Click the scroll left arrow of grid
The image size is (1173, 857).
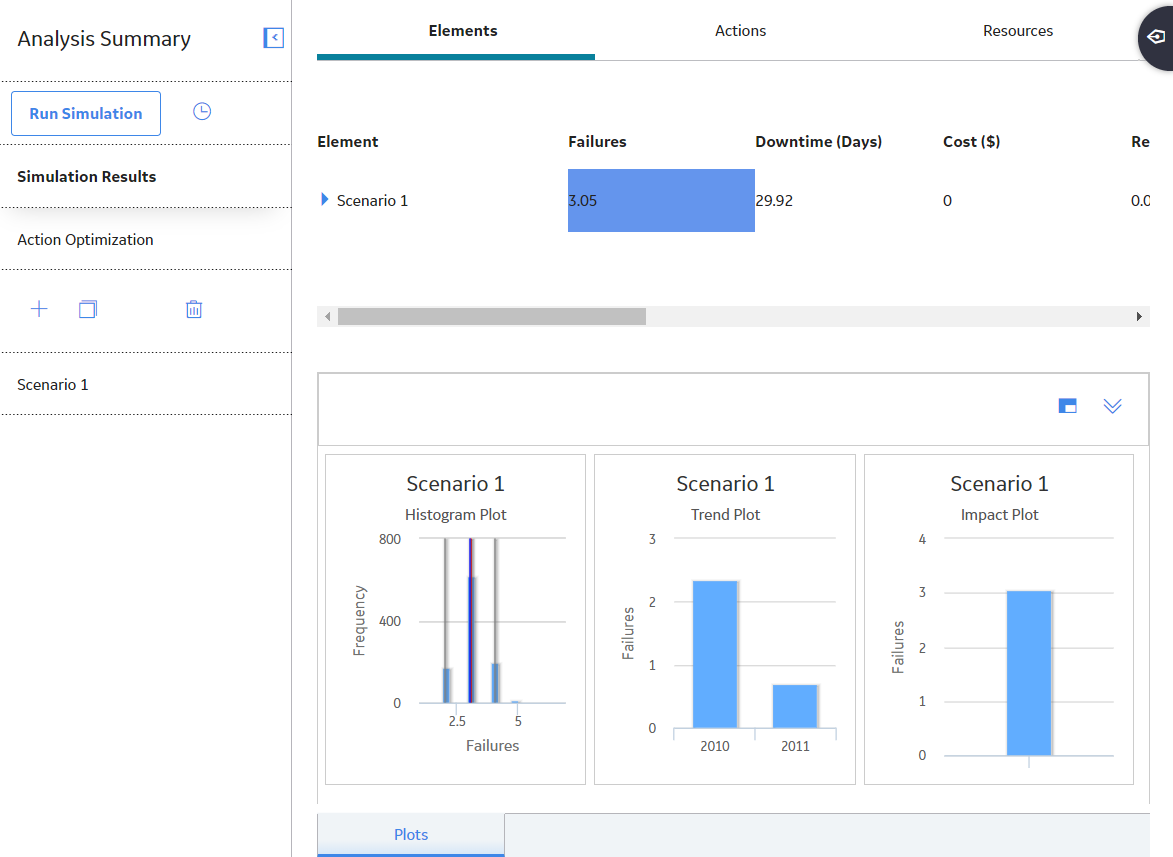(328, 316)
